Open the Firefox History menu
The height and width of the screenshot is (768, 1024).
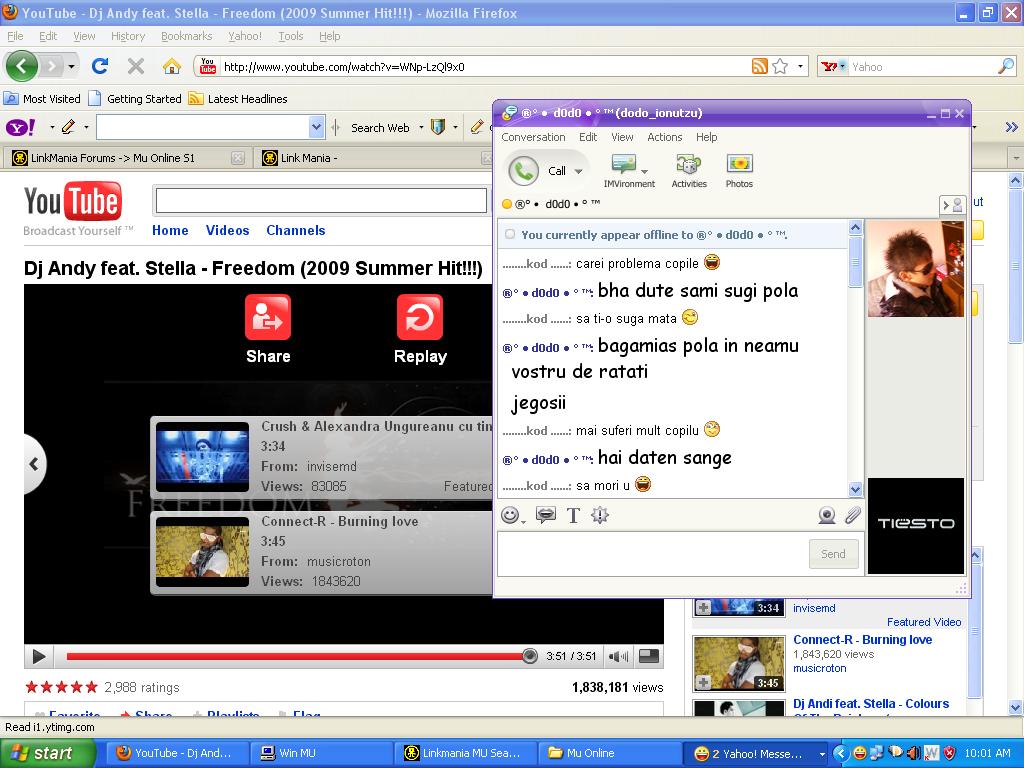point(128,36)
